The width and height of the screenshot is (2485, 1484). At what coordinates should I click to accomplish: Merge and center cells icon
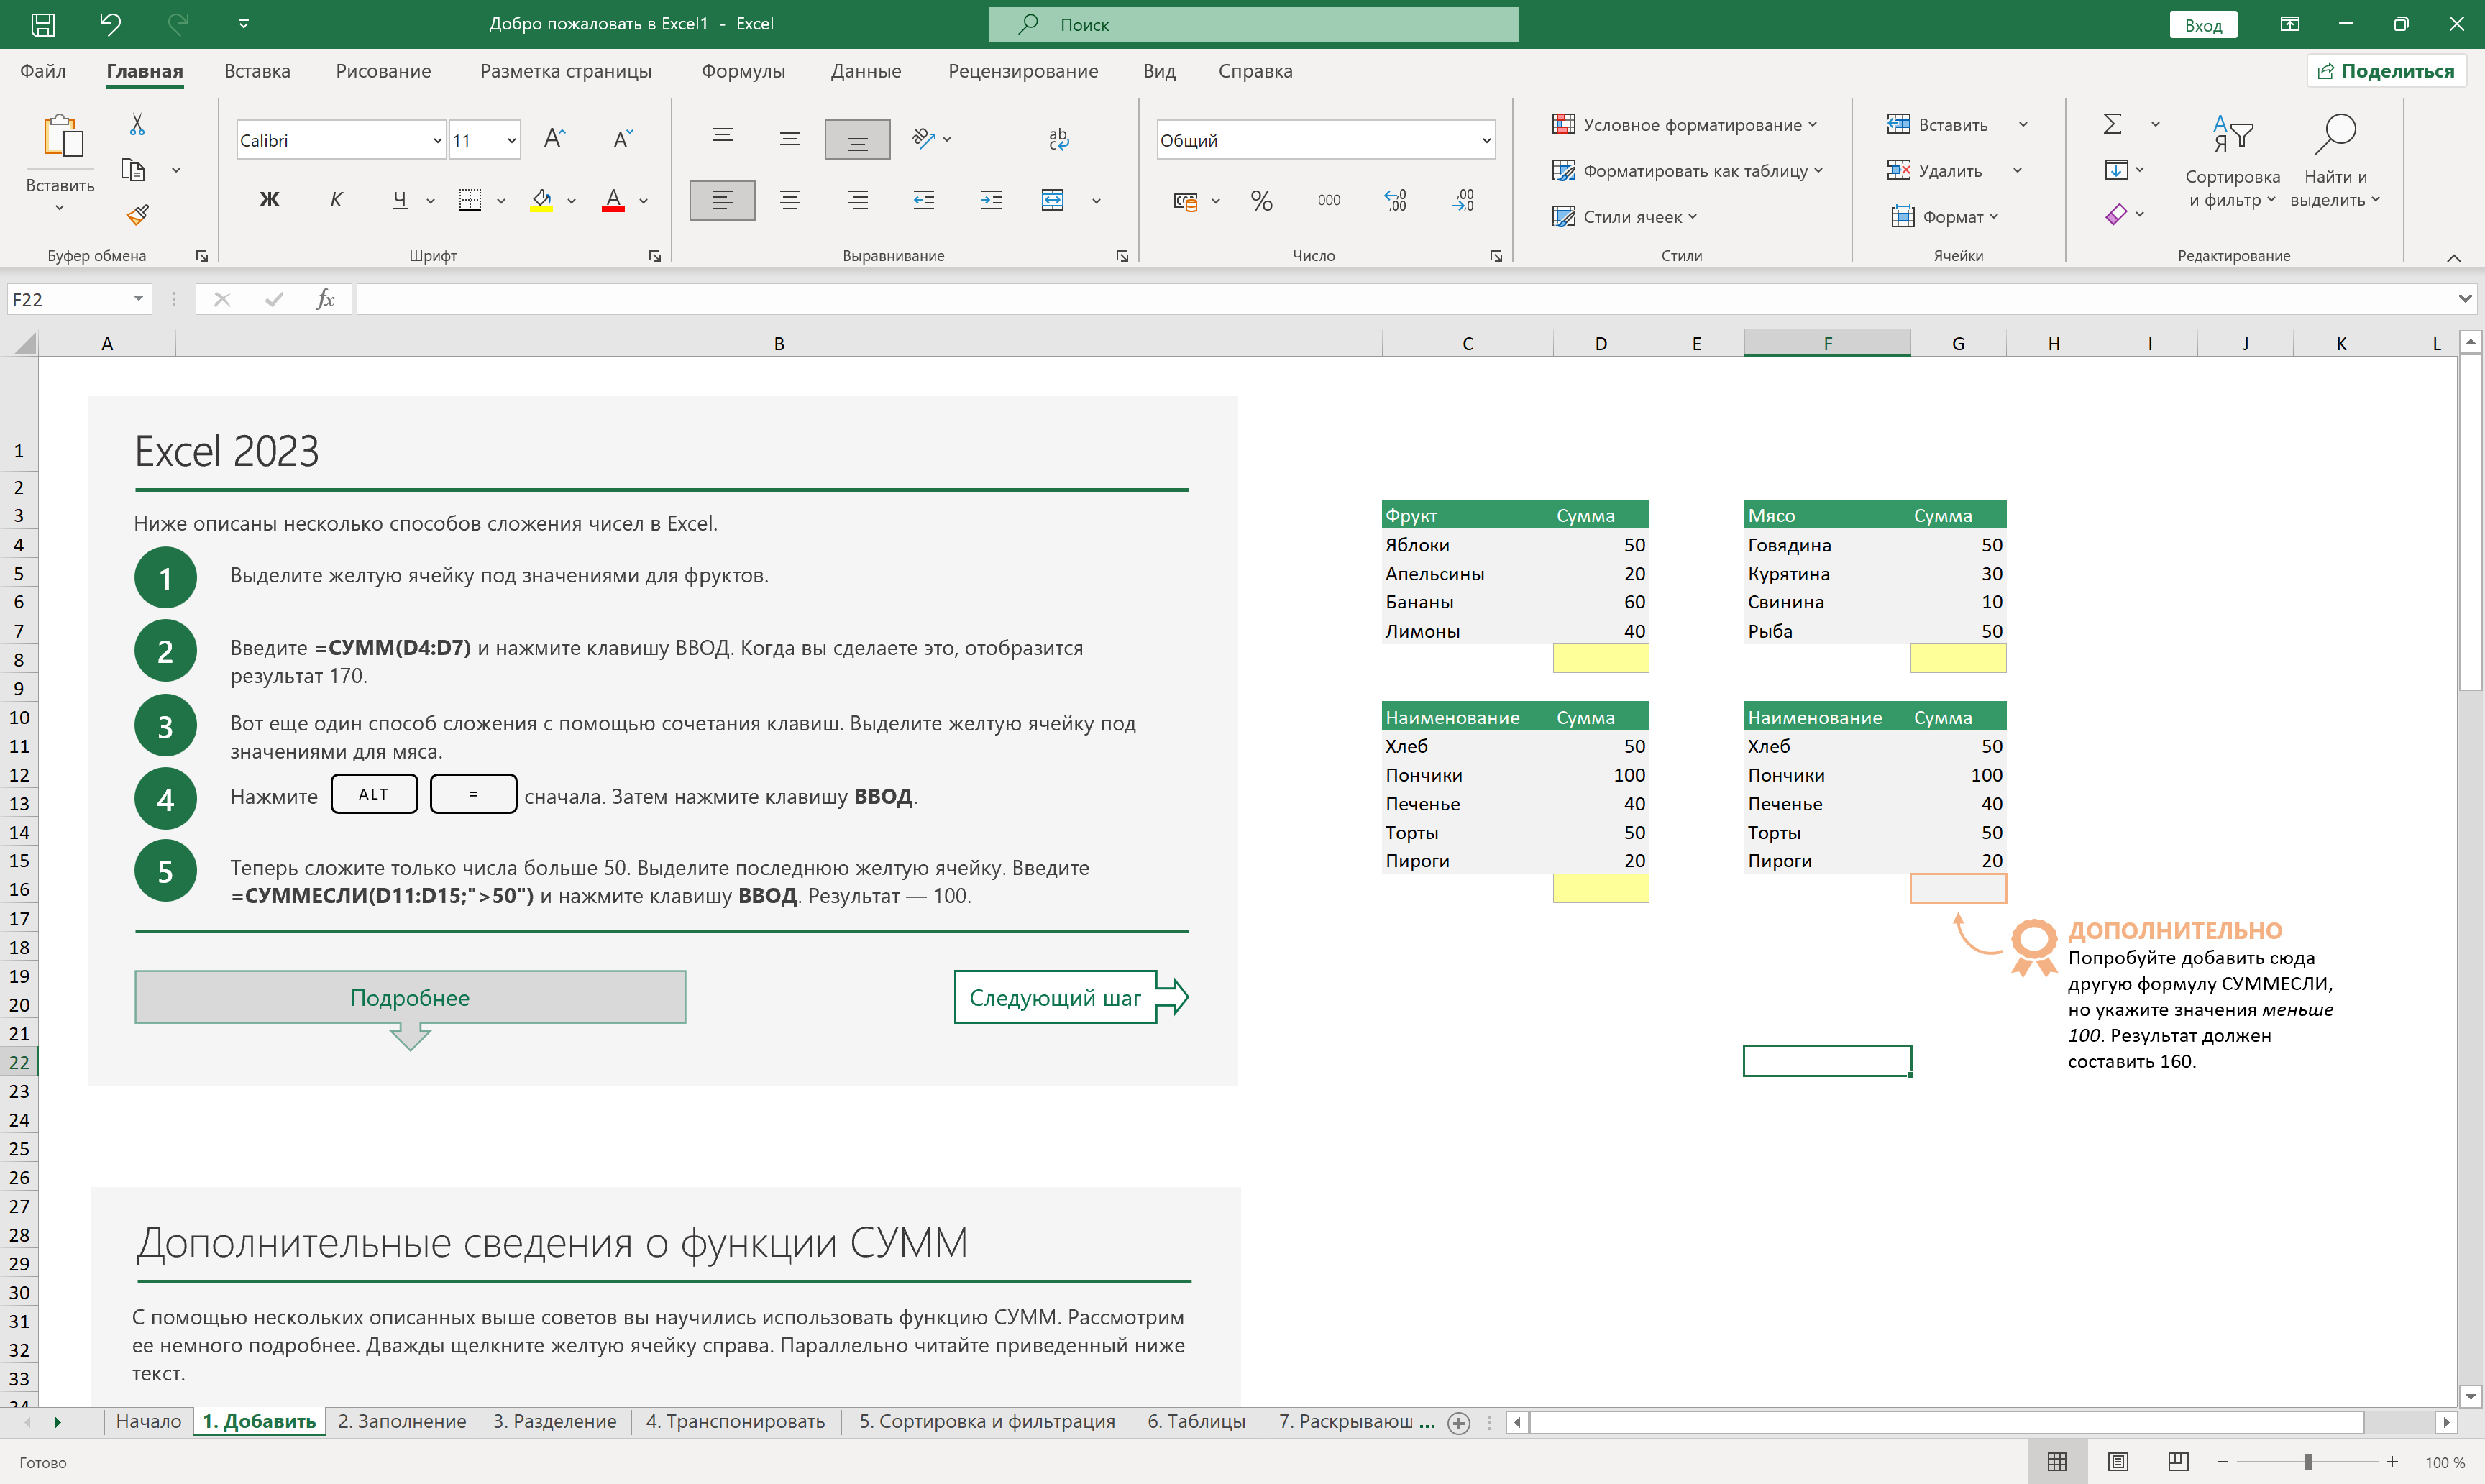pos(1053,200)
